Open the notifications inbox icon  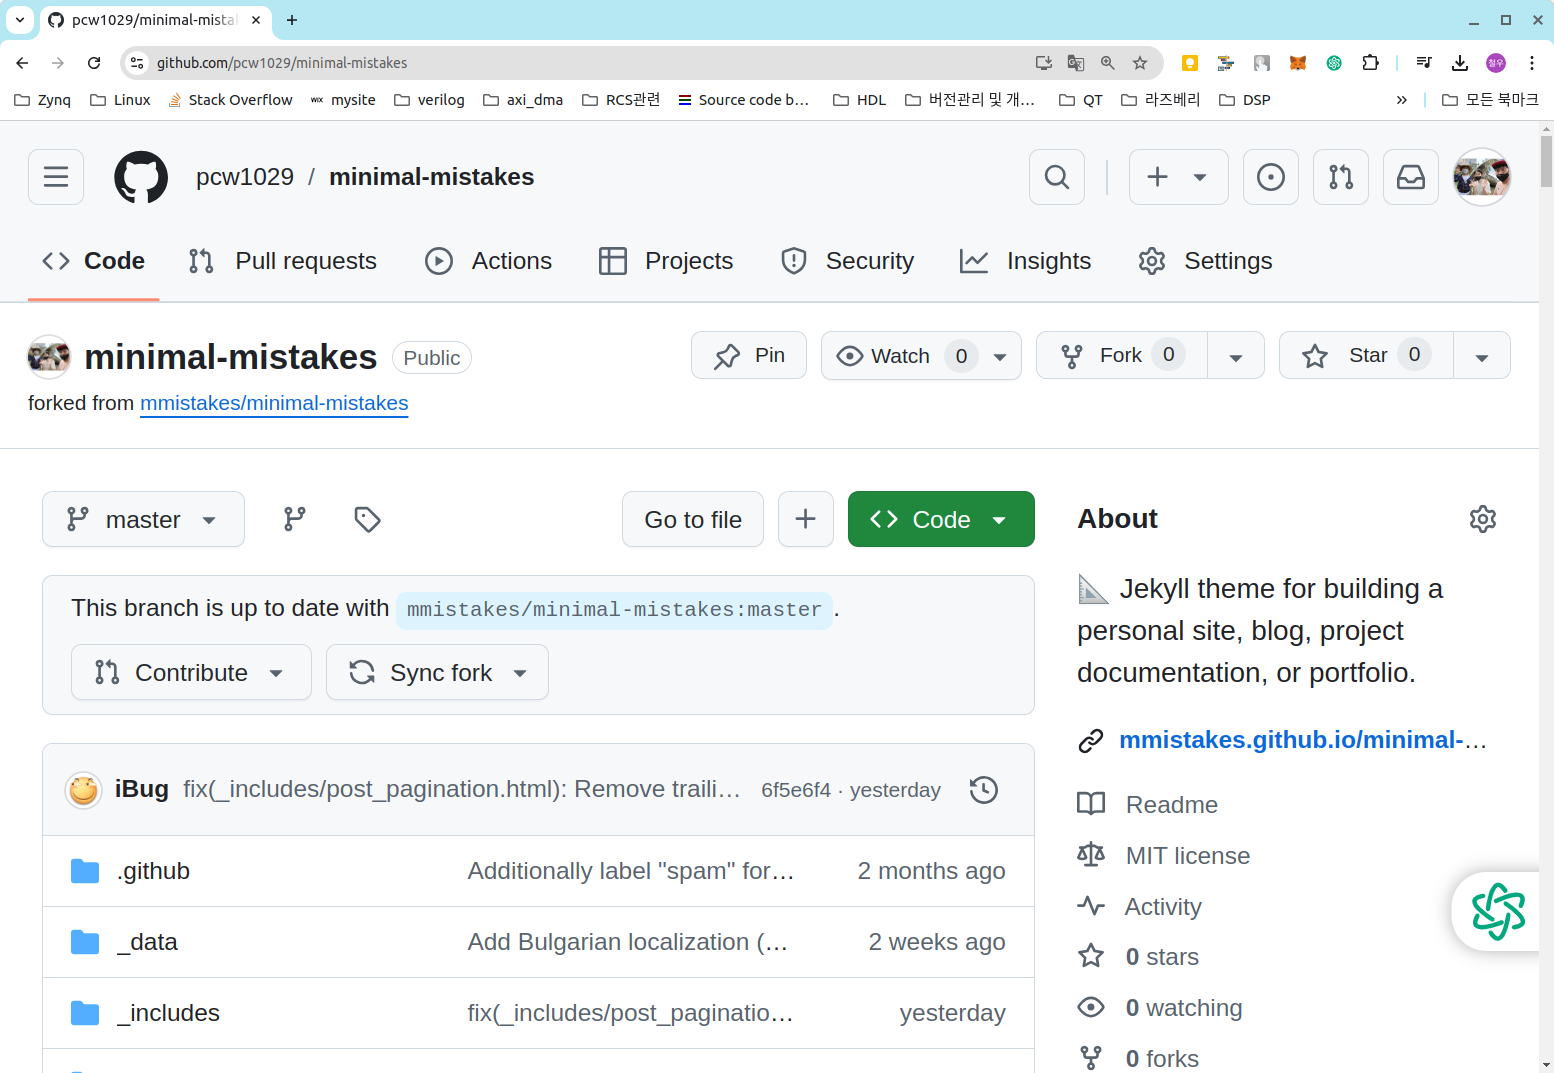coord(1410,177)
